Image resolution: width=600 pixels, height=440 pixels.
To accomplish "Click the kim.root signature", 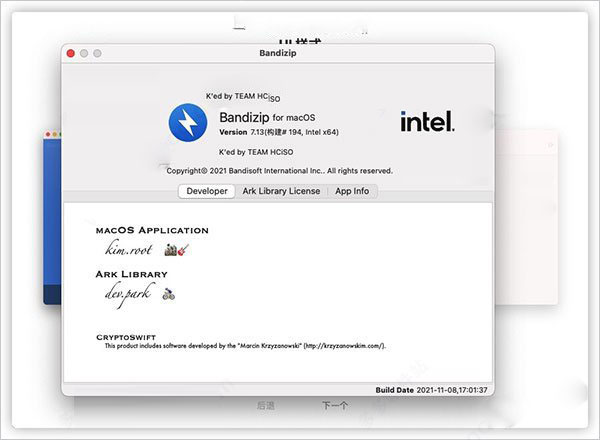I will [x=129, y=248].
